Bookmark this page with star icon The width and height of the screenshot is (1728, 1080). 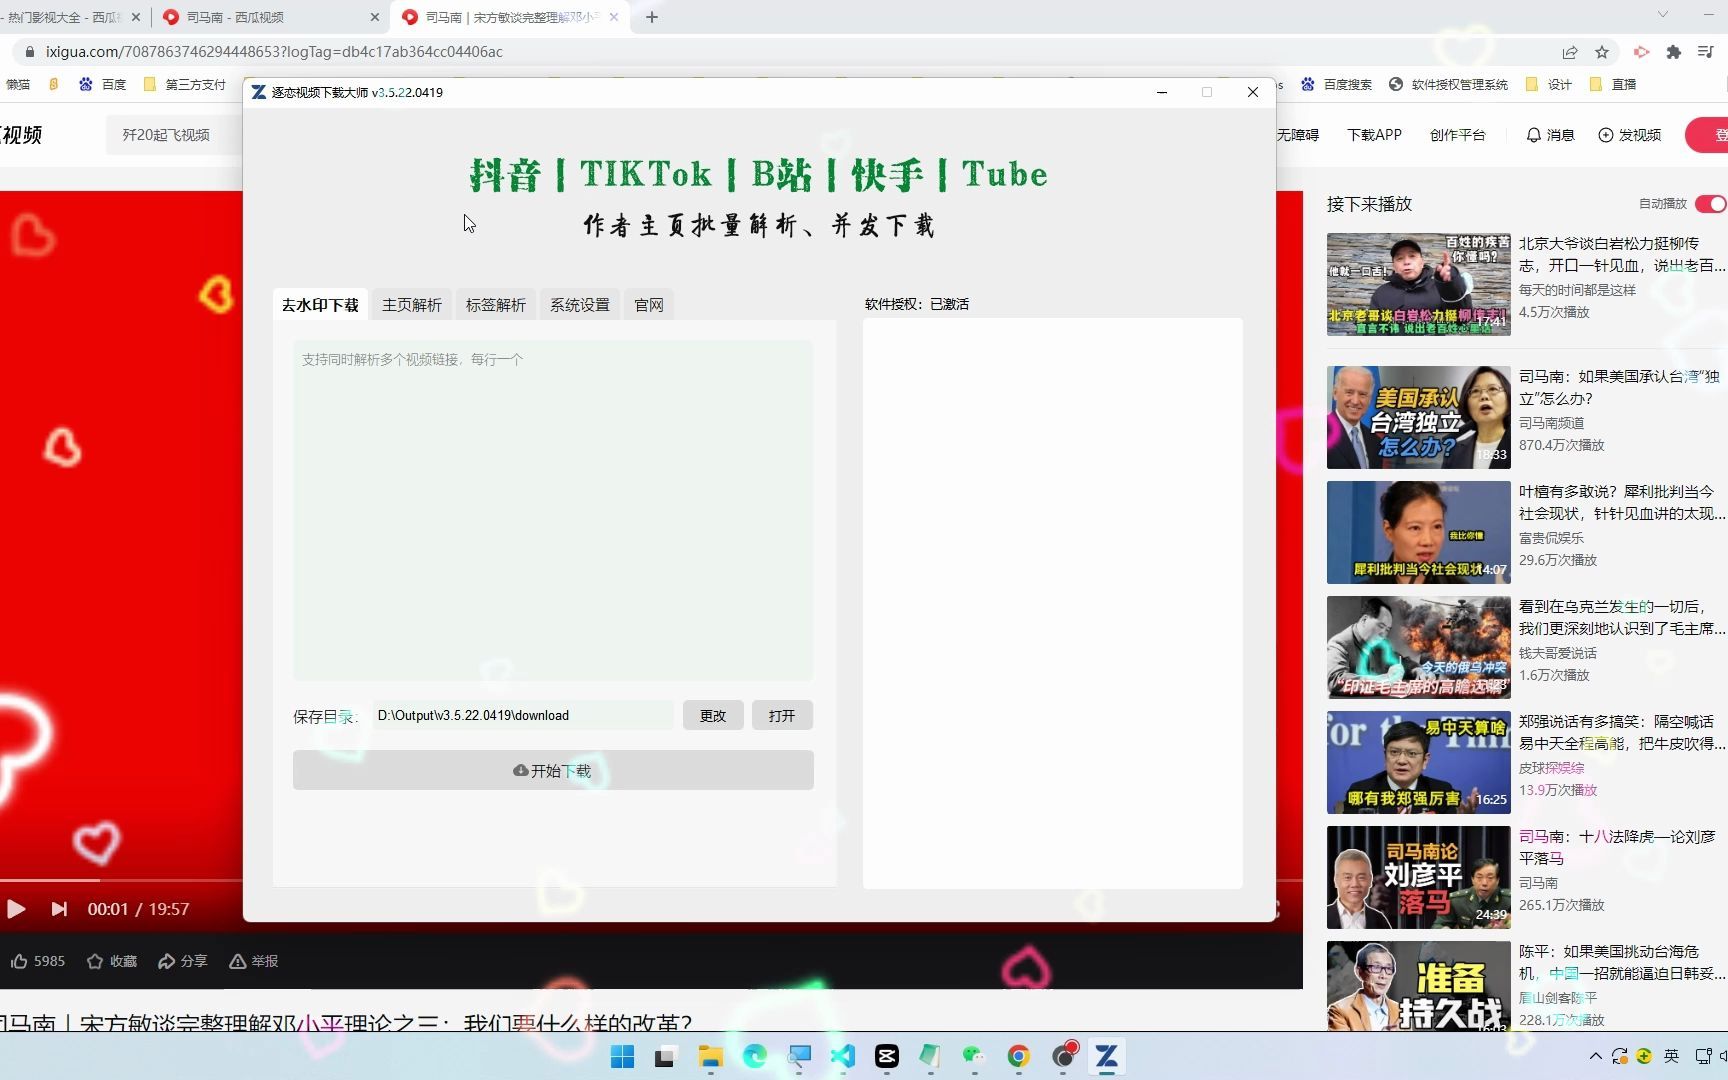pyautogui.click(x=1602, y=52)
